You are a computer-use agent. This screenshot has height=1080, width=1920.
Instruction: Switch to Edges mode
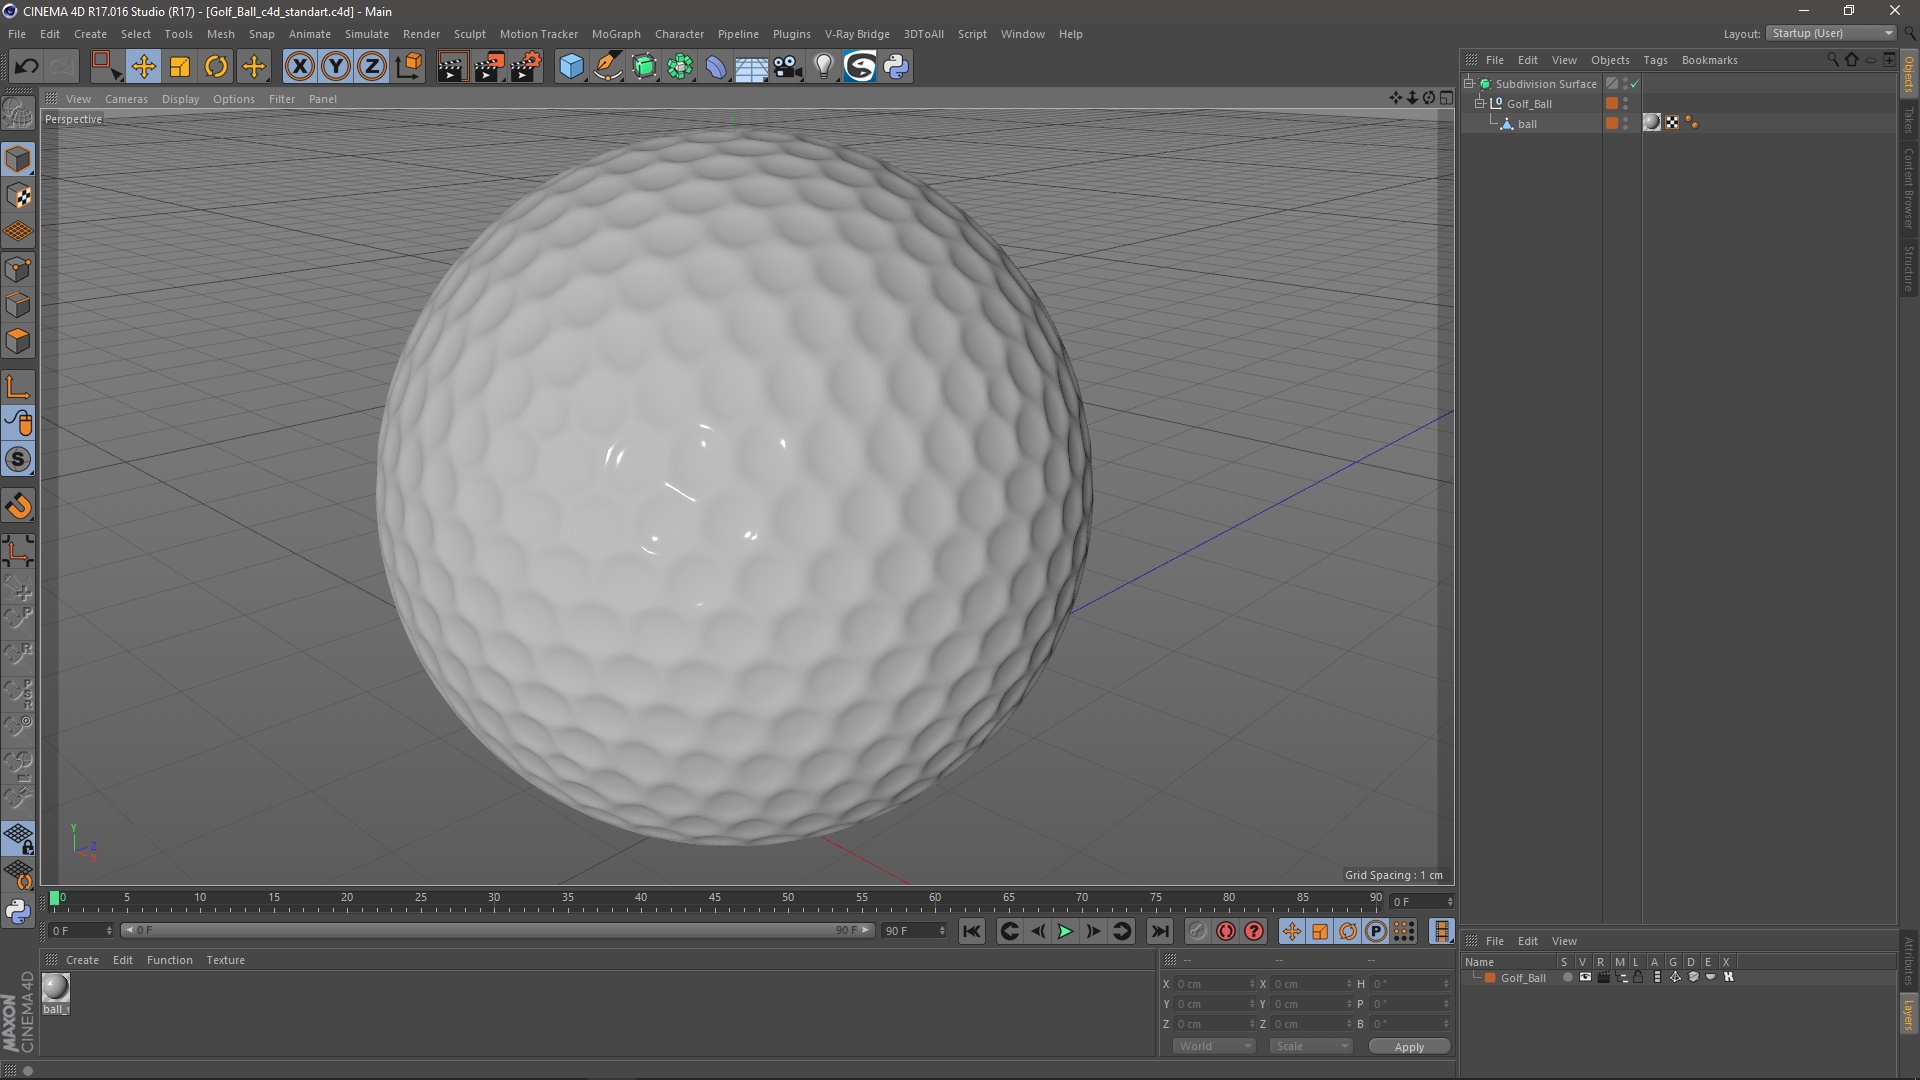18,305
